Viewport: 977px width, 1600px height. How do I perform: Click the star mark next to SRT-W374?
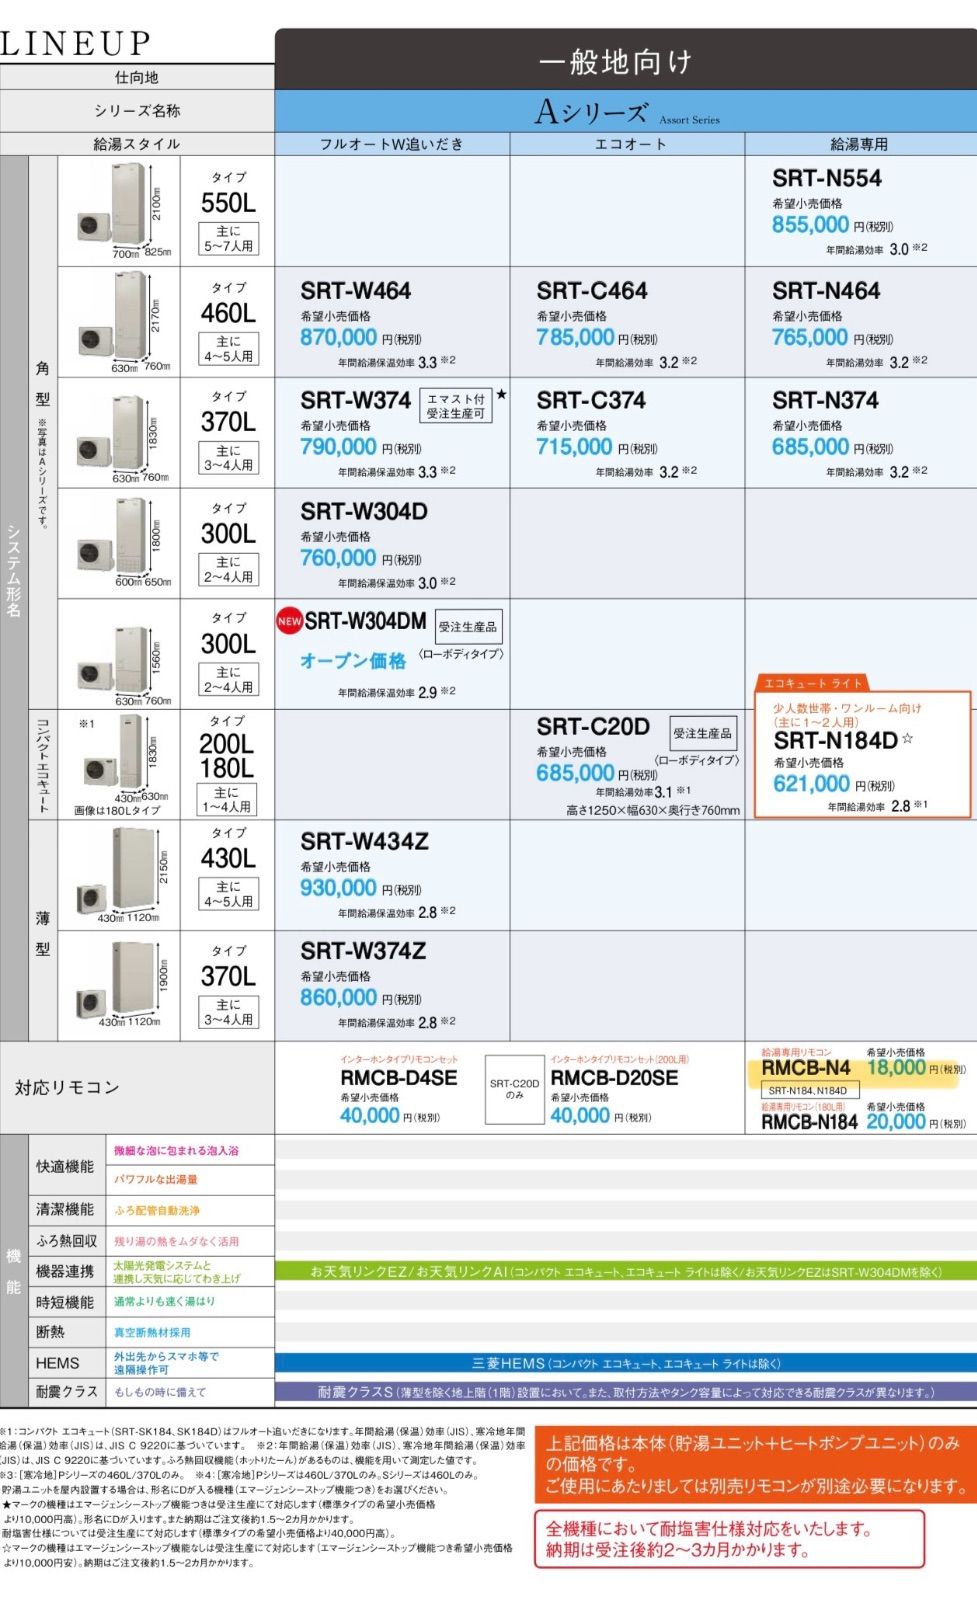502,395
